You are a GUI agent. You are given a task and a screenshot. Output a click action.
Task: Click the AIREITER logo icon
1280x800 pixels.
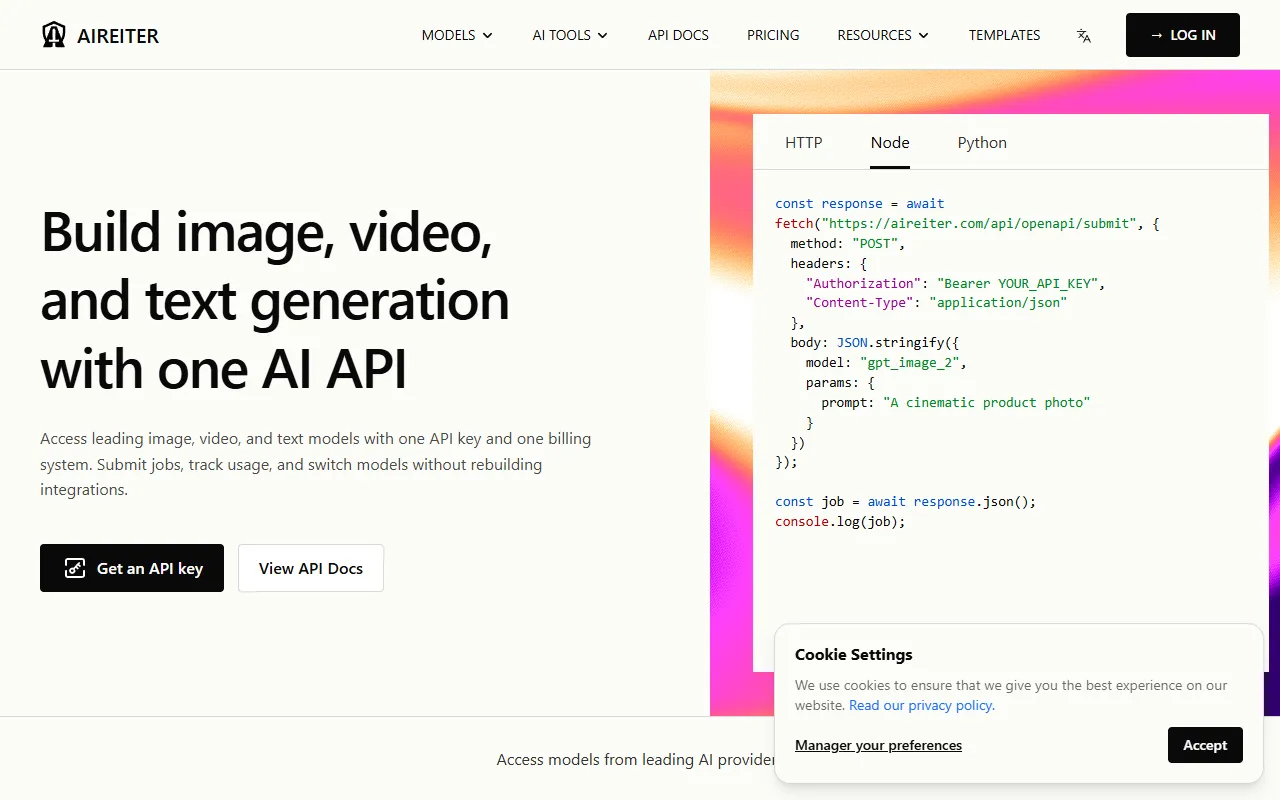click(54, 35)
